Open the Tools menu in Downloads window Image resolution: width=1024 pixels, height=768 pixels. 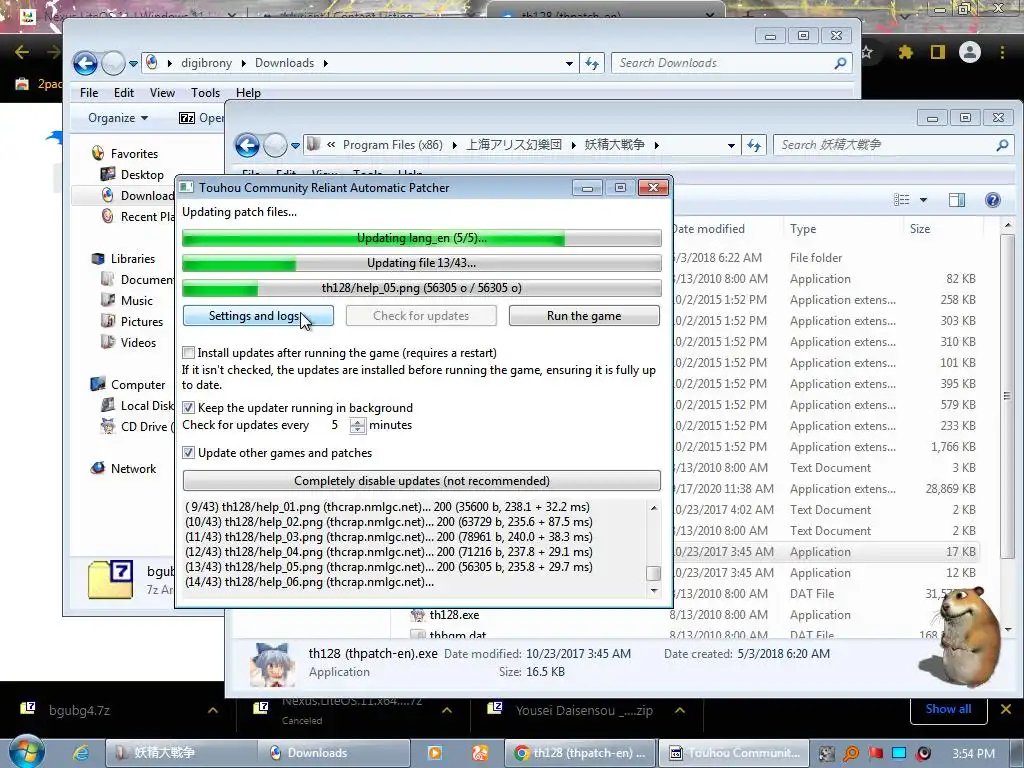click(x=205, y=93)
